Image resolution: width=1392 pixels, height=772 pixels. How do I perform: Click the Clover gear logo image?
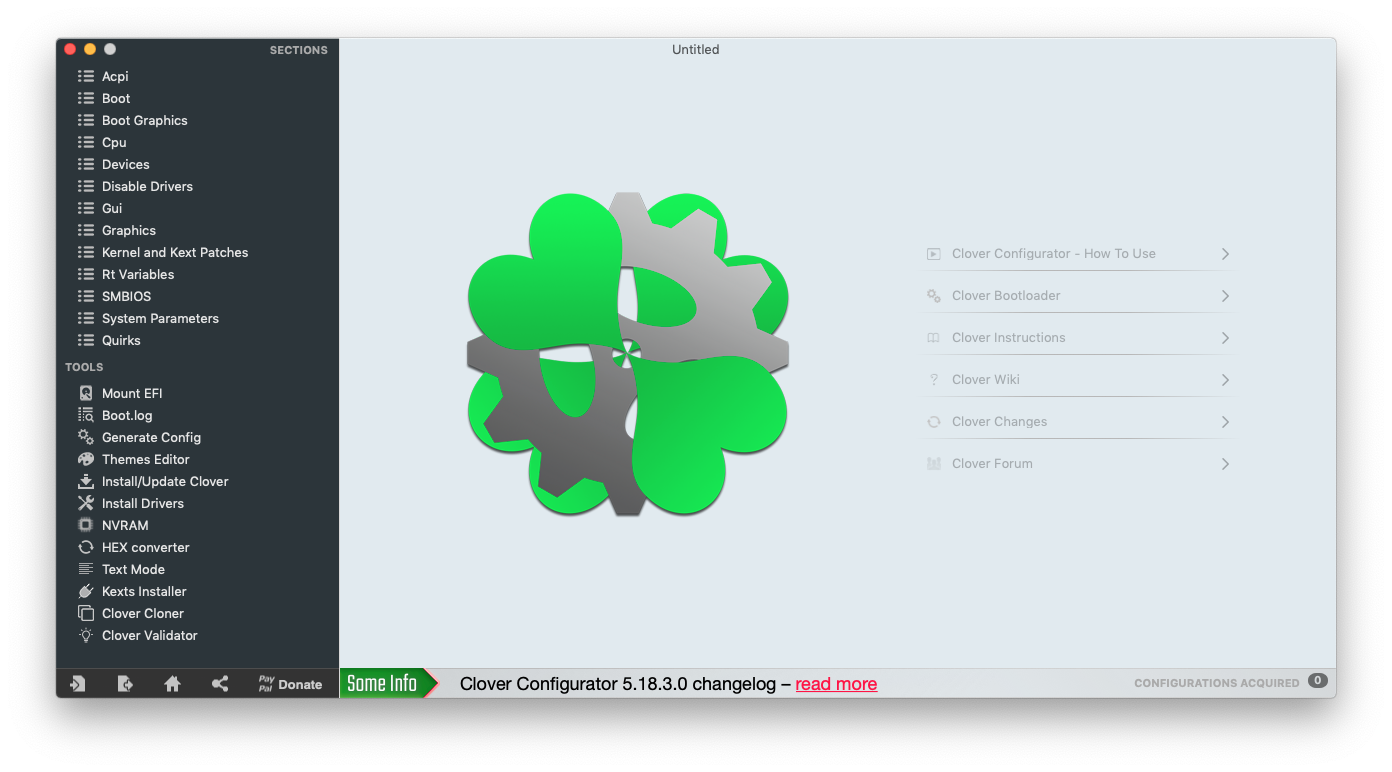628,354
